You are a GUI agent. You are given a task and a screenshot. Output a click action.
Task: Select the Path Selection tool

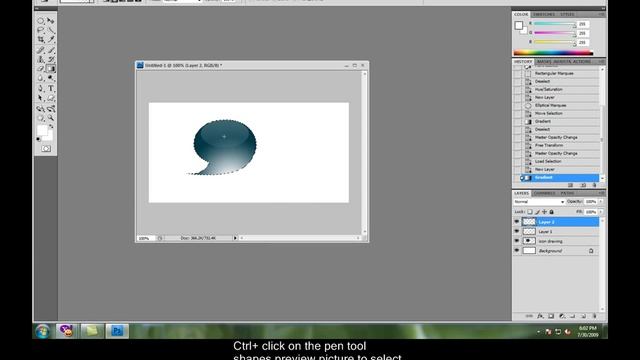coord(40,98)
